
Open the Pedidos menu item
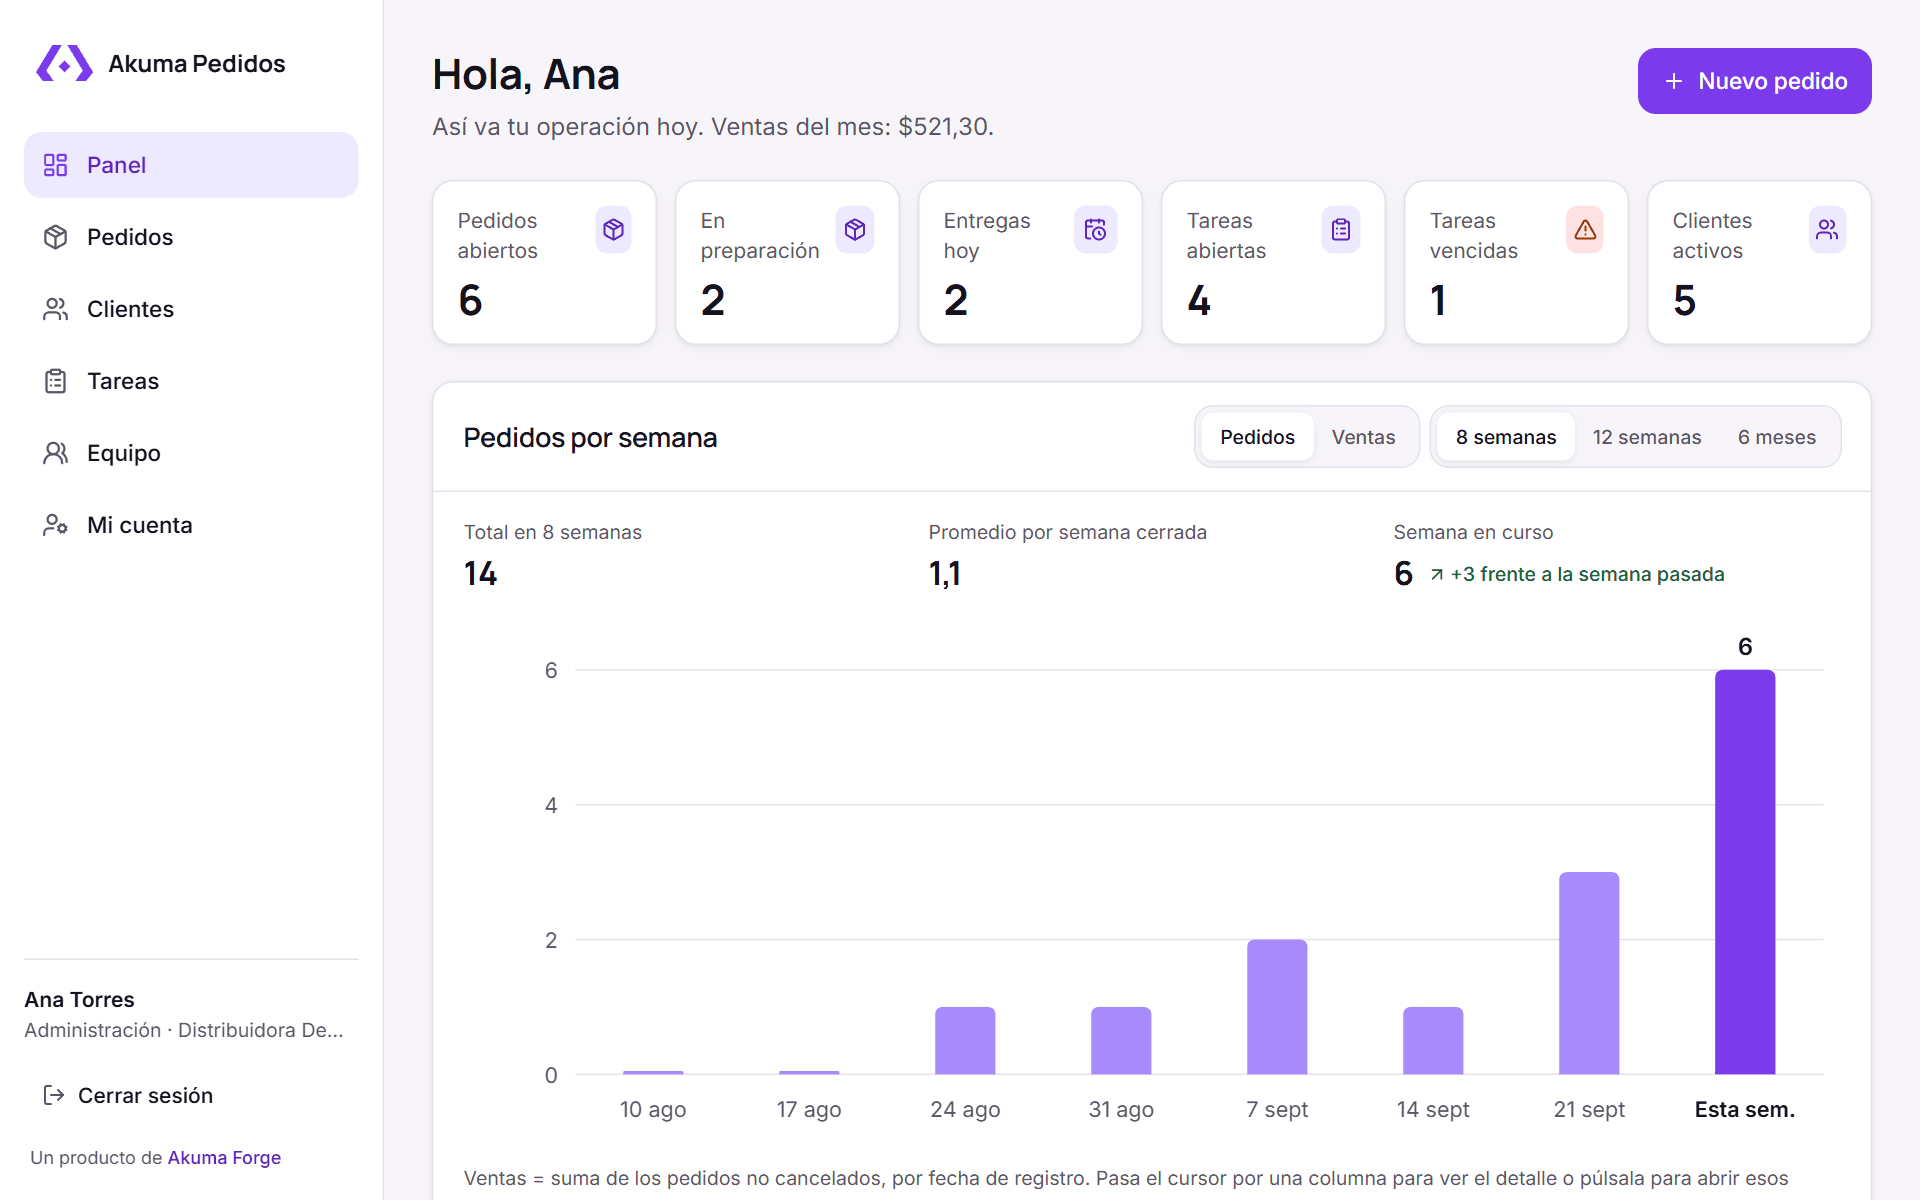coord(191,237)
